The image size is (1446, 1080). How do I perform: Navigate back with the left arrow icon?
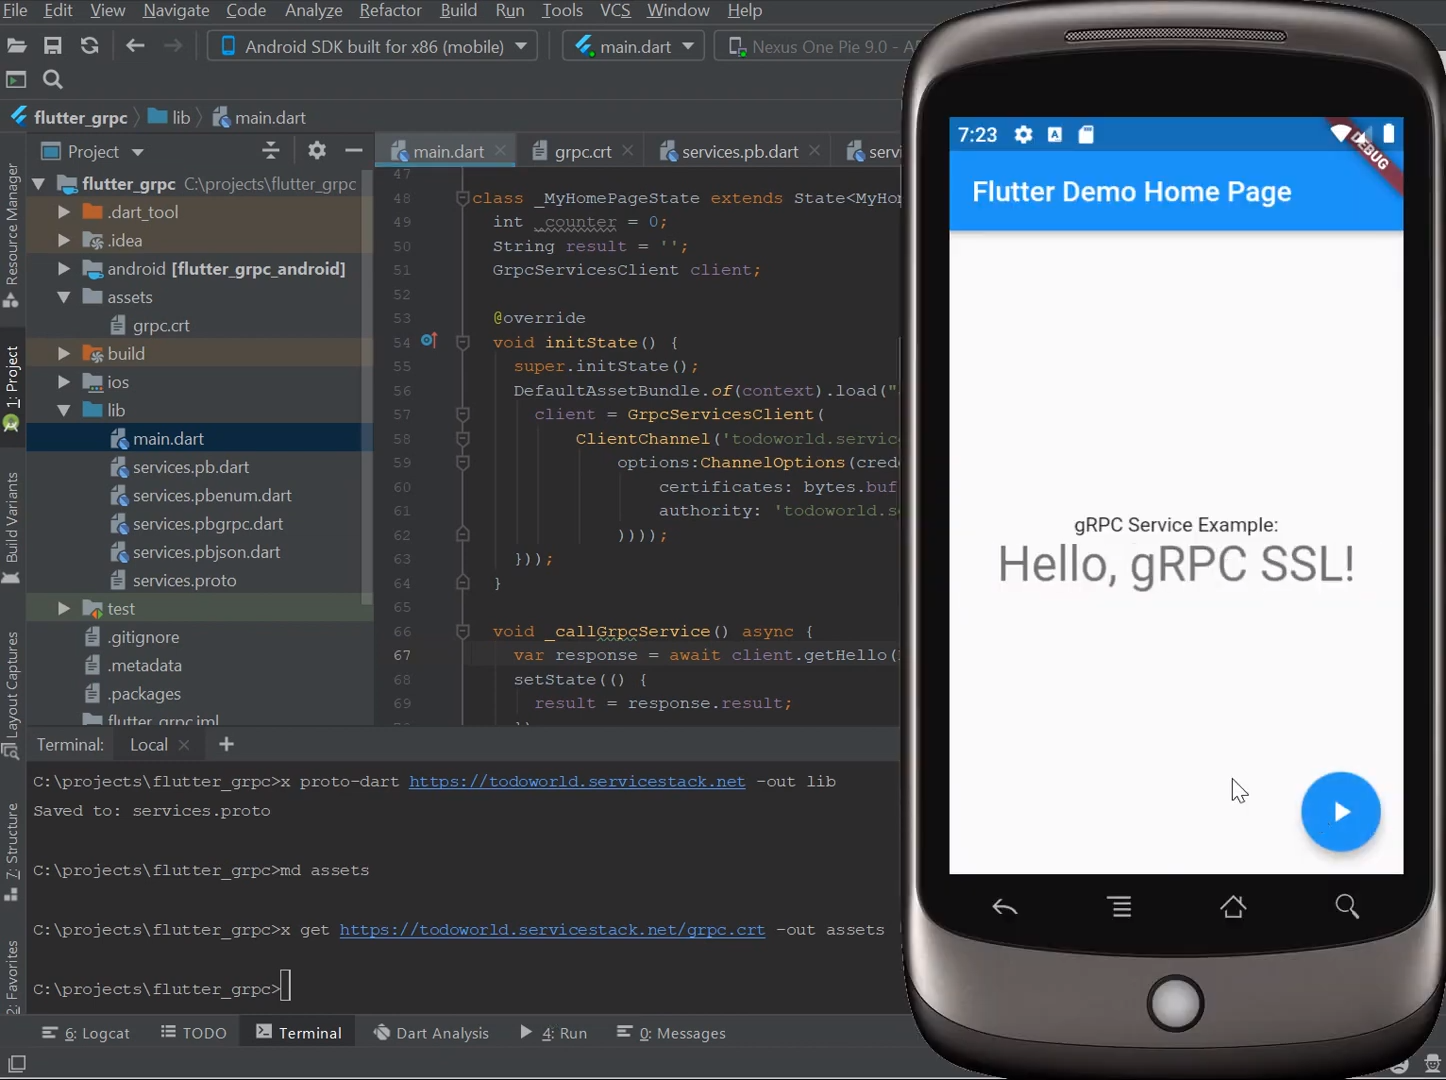pos(135,46)
